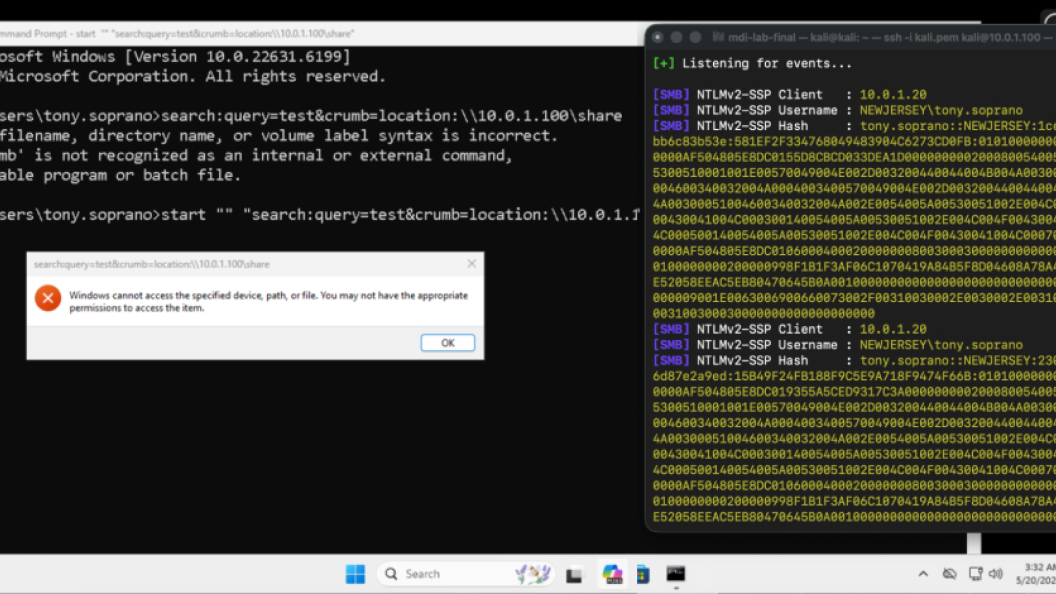Click the zoom dot on ssh terminal
1056x594 pixels.
pos(695,38)
